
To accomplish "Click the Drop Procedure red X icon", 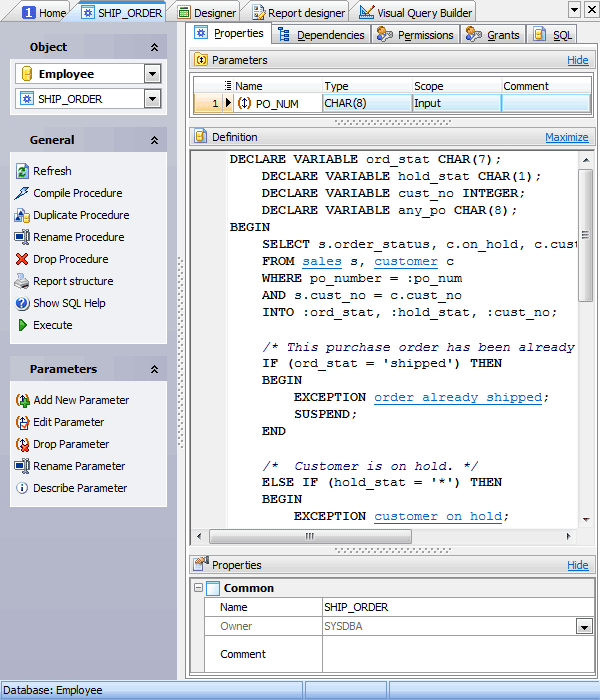I will point(23,259).
